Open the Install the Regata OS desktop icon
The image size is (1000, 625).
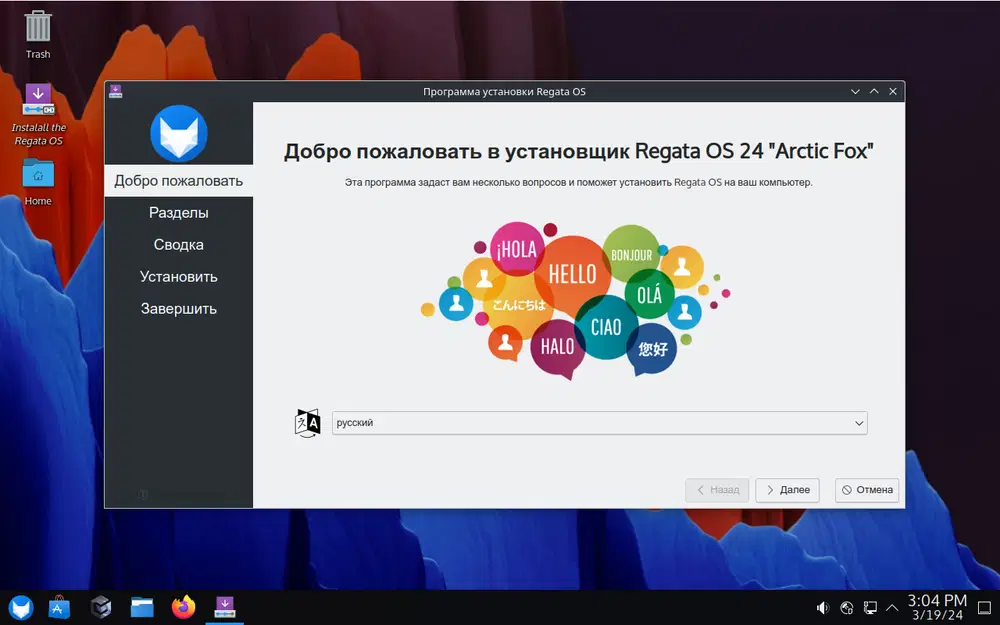[x=38, y=115]
